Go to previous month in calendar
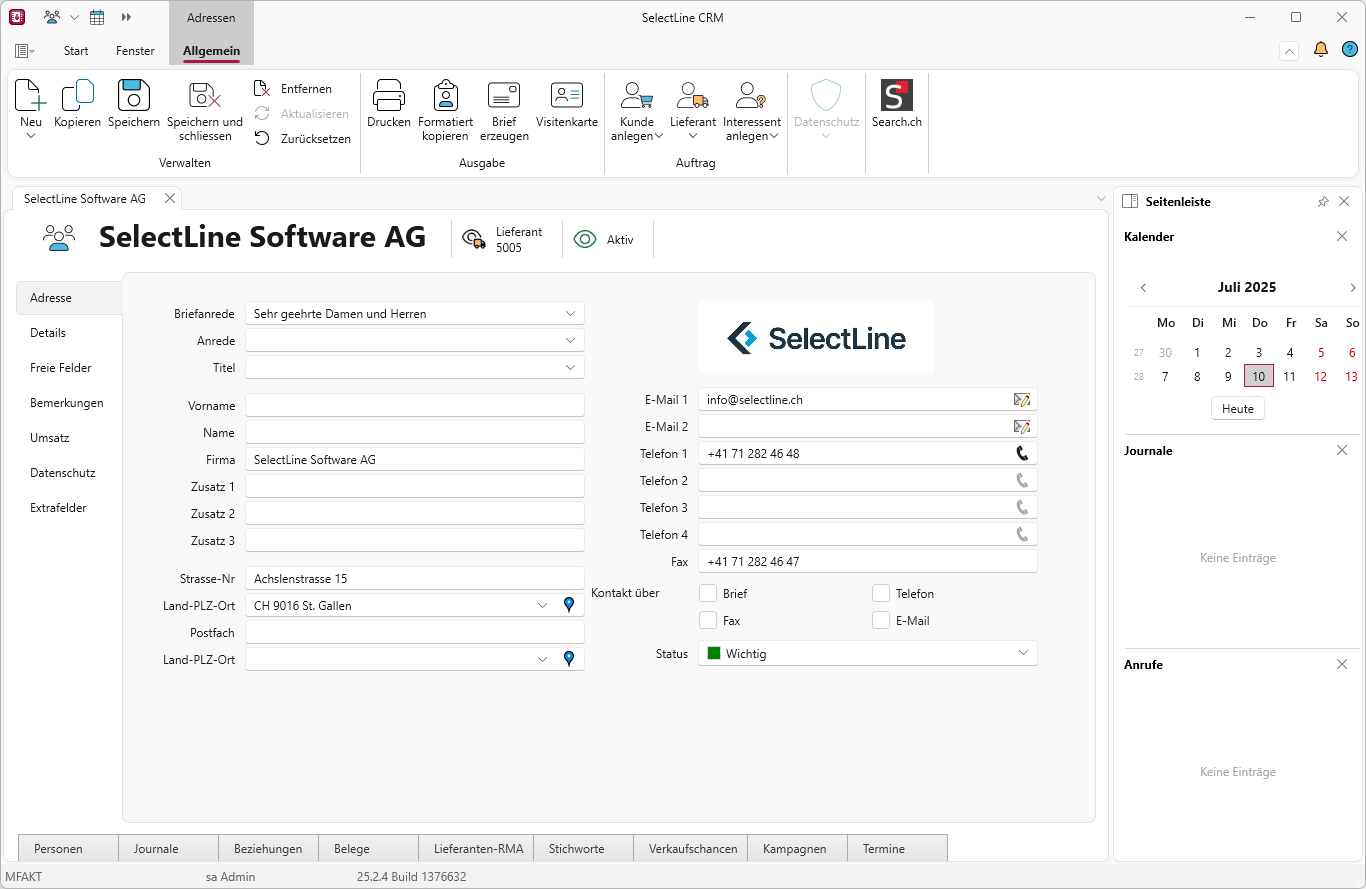Screen dimensions: 1366x889 (1143, 288)
